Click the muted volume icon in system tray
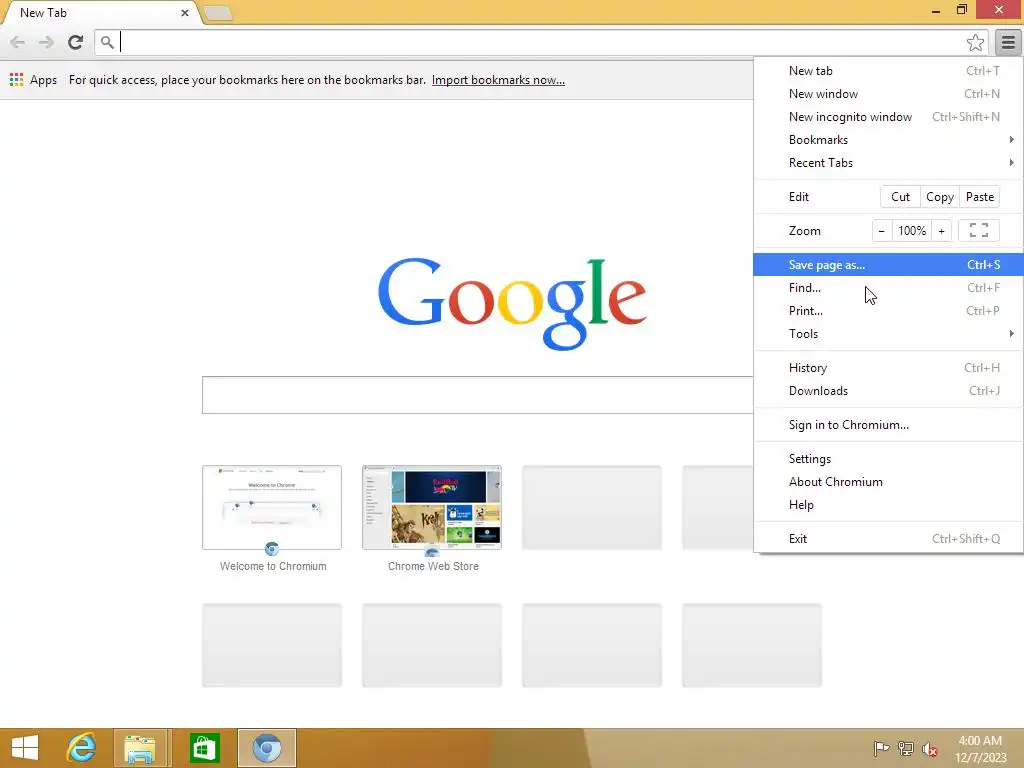1024x768 pixels. [929, 749]
